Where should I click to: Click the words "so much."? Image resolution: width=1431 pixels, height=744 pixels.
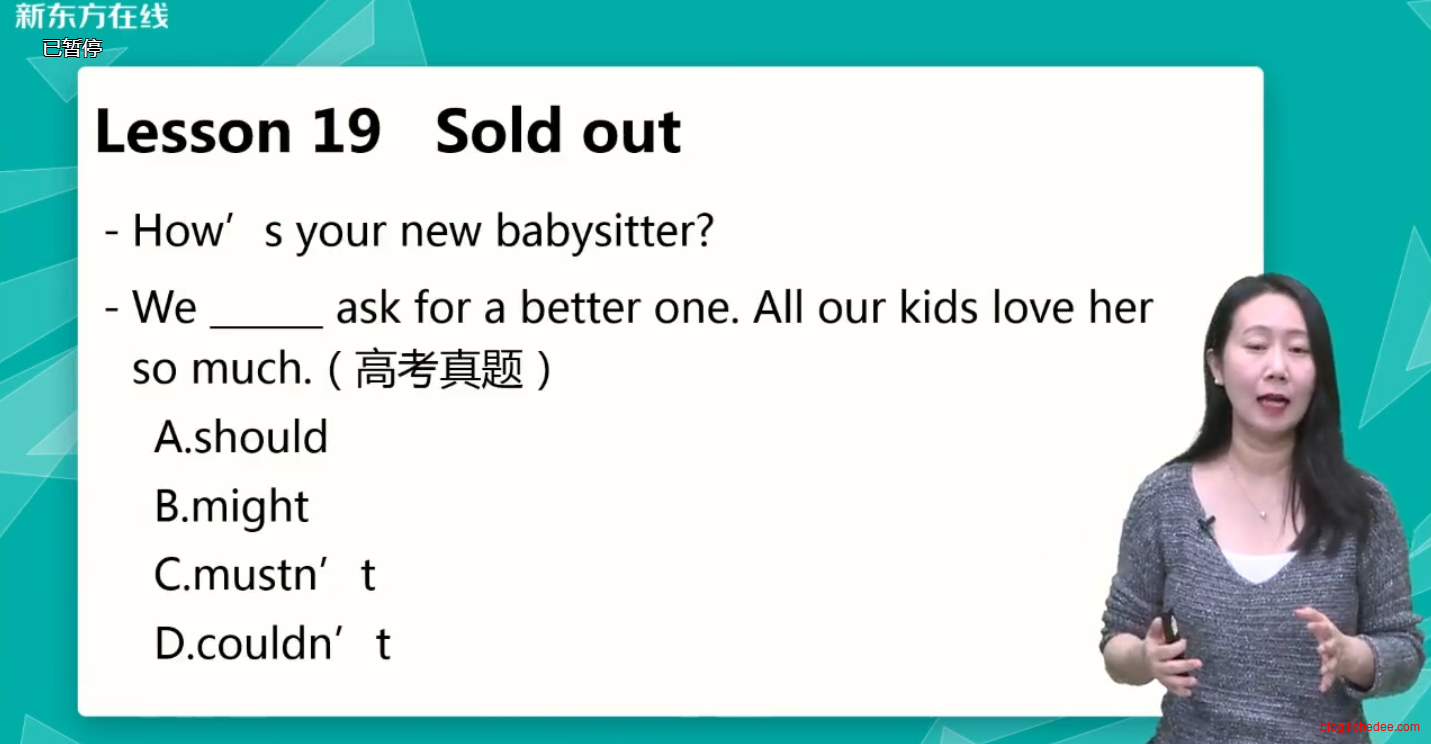click(222, 370)
